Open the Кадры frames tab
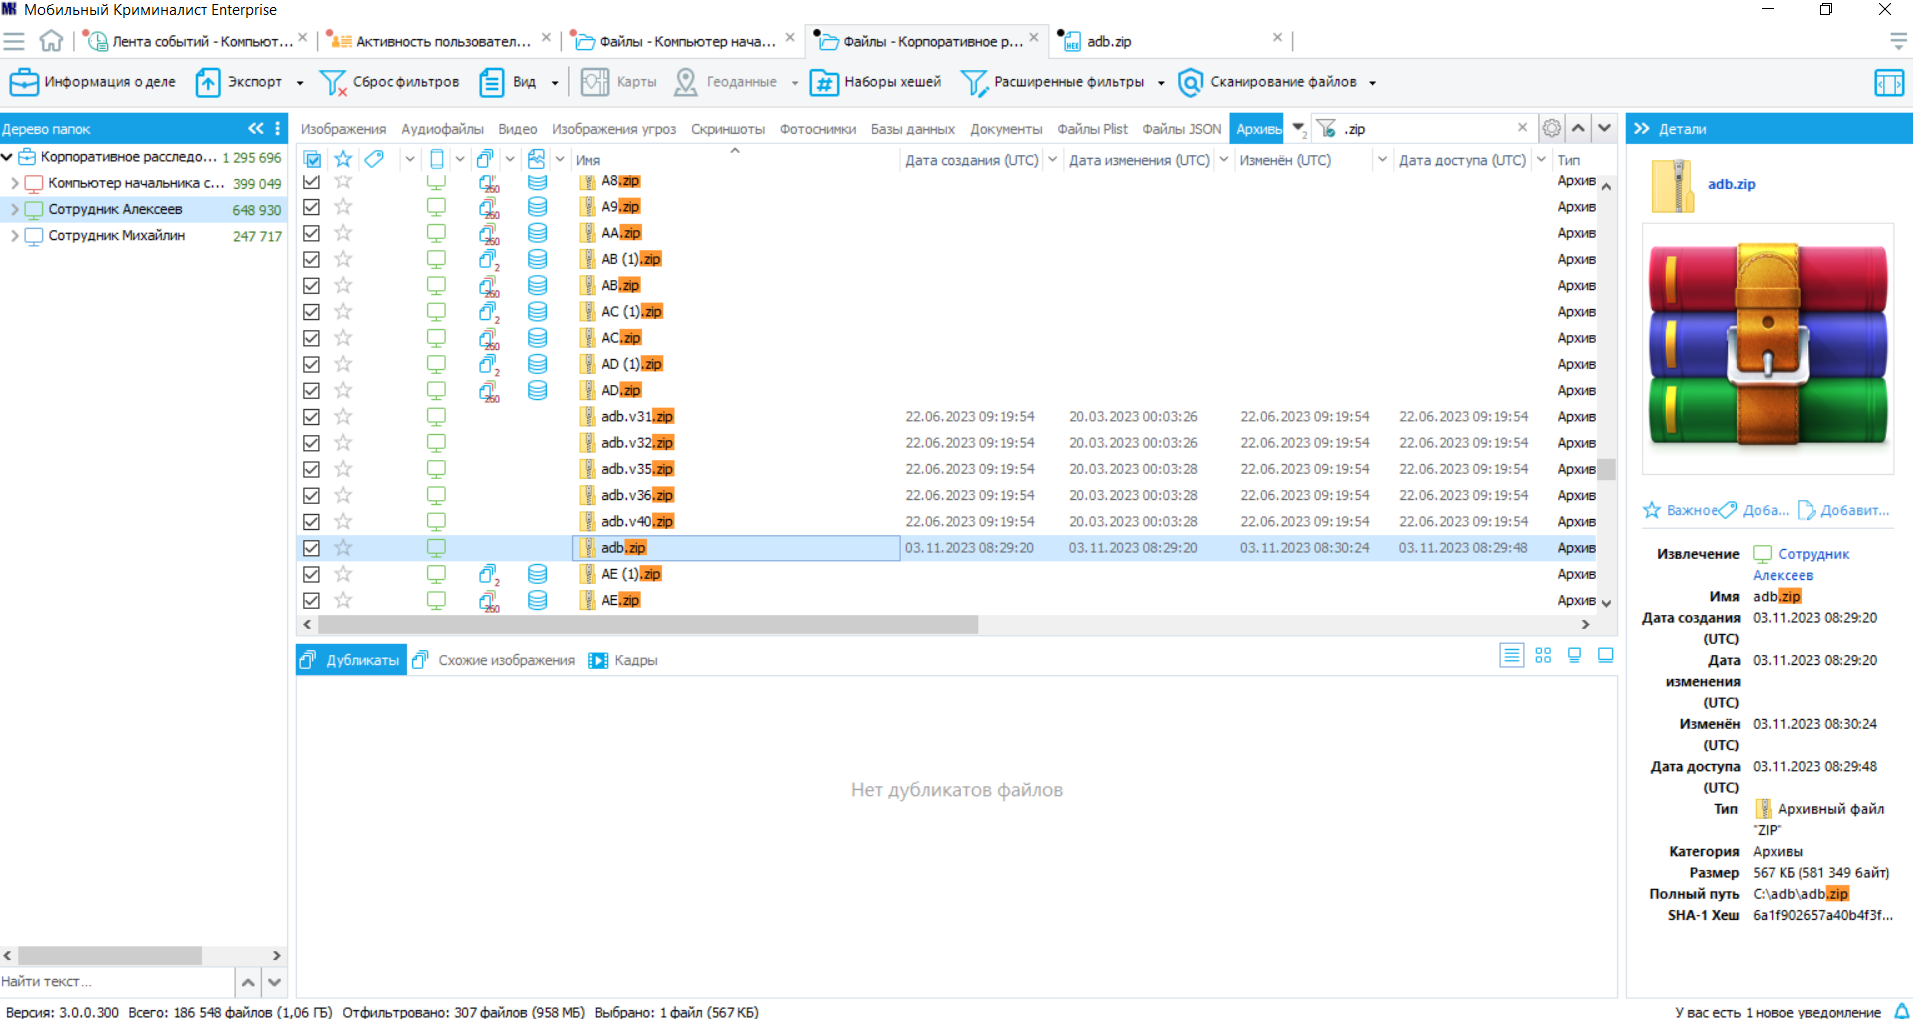 pyautogui.click(x=623, y=660)
